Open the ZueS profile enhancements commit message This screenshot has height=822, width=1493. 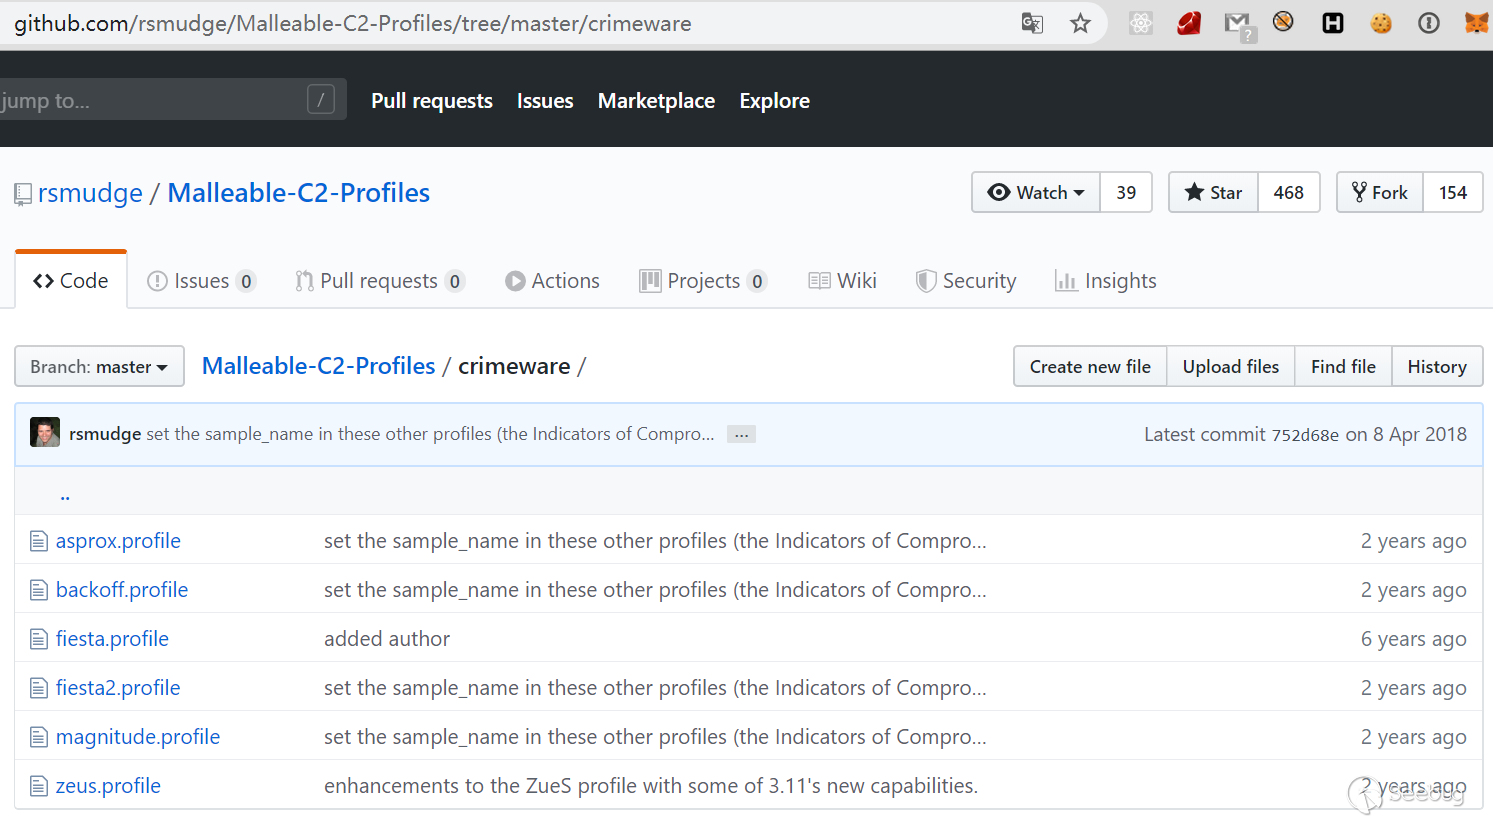(x=651, y=786)
